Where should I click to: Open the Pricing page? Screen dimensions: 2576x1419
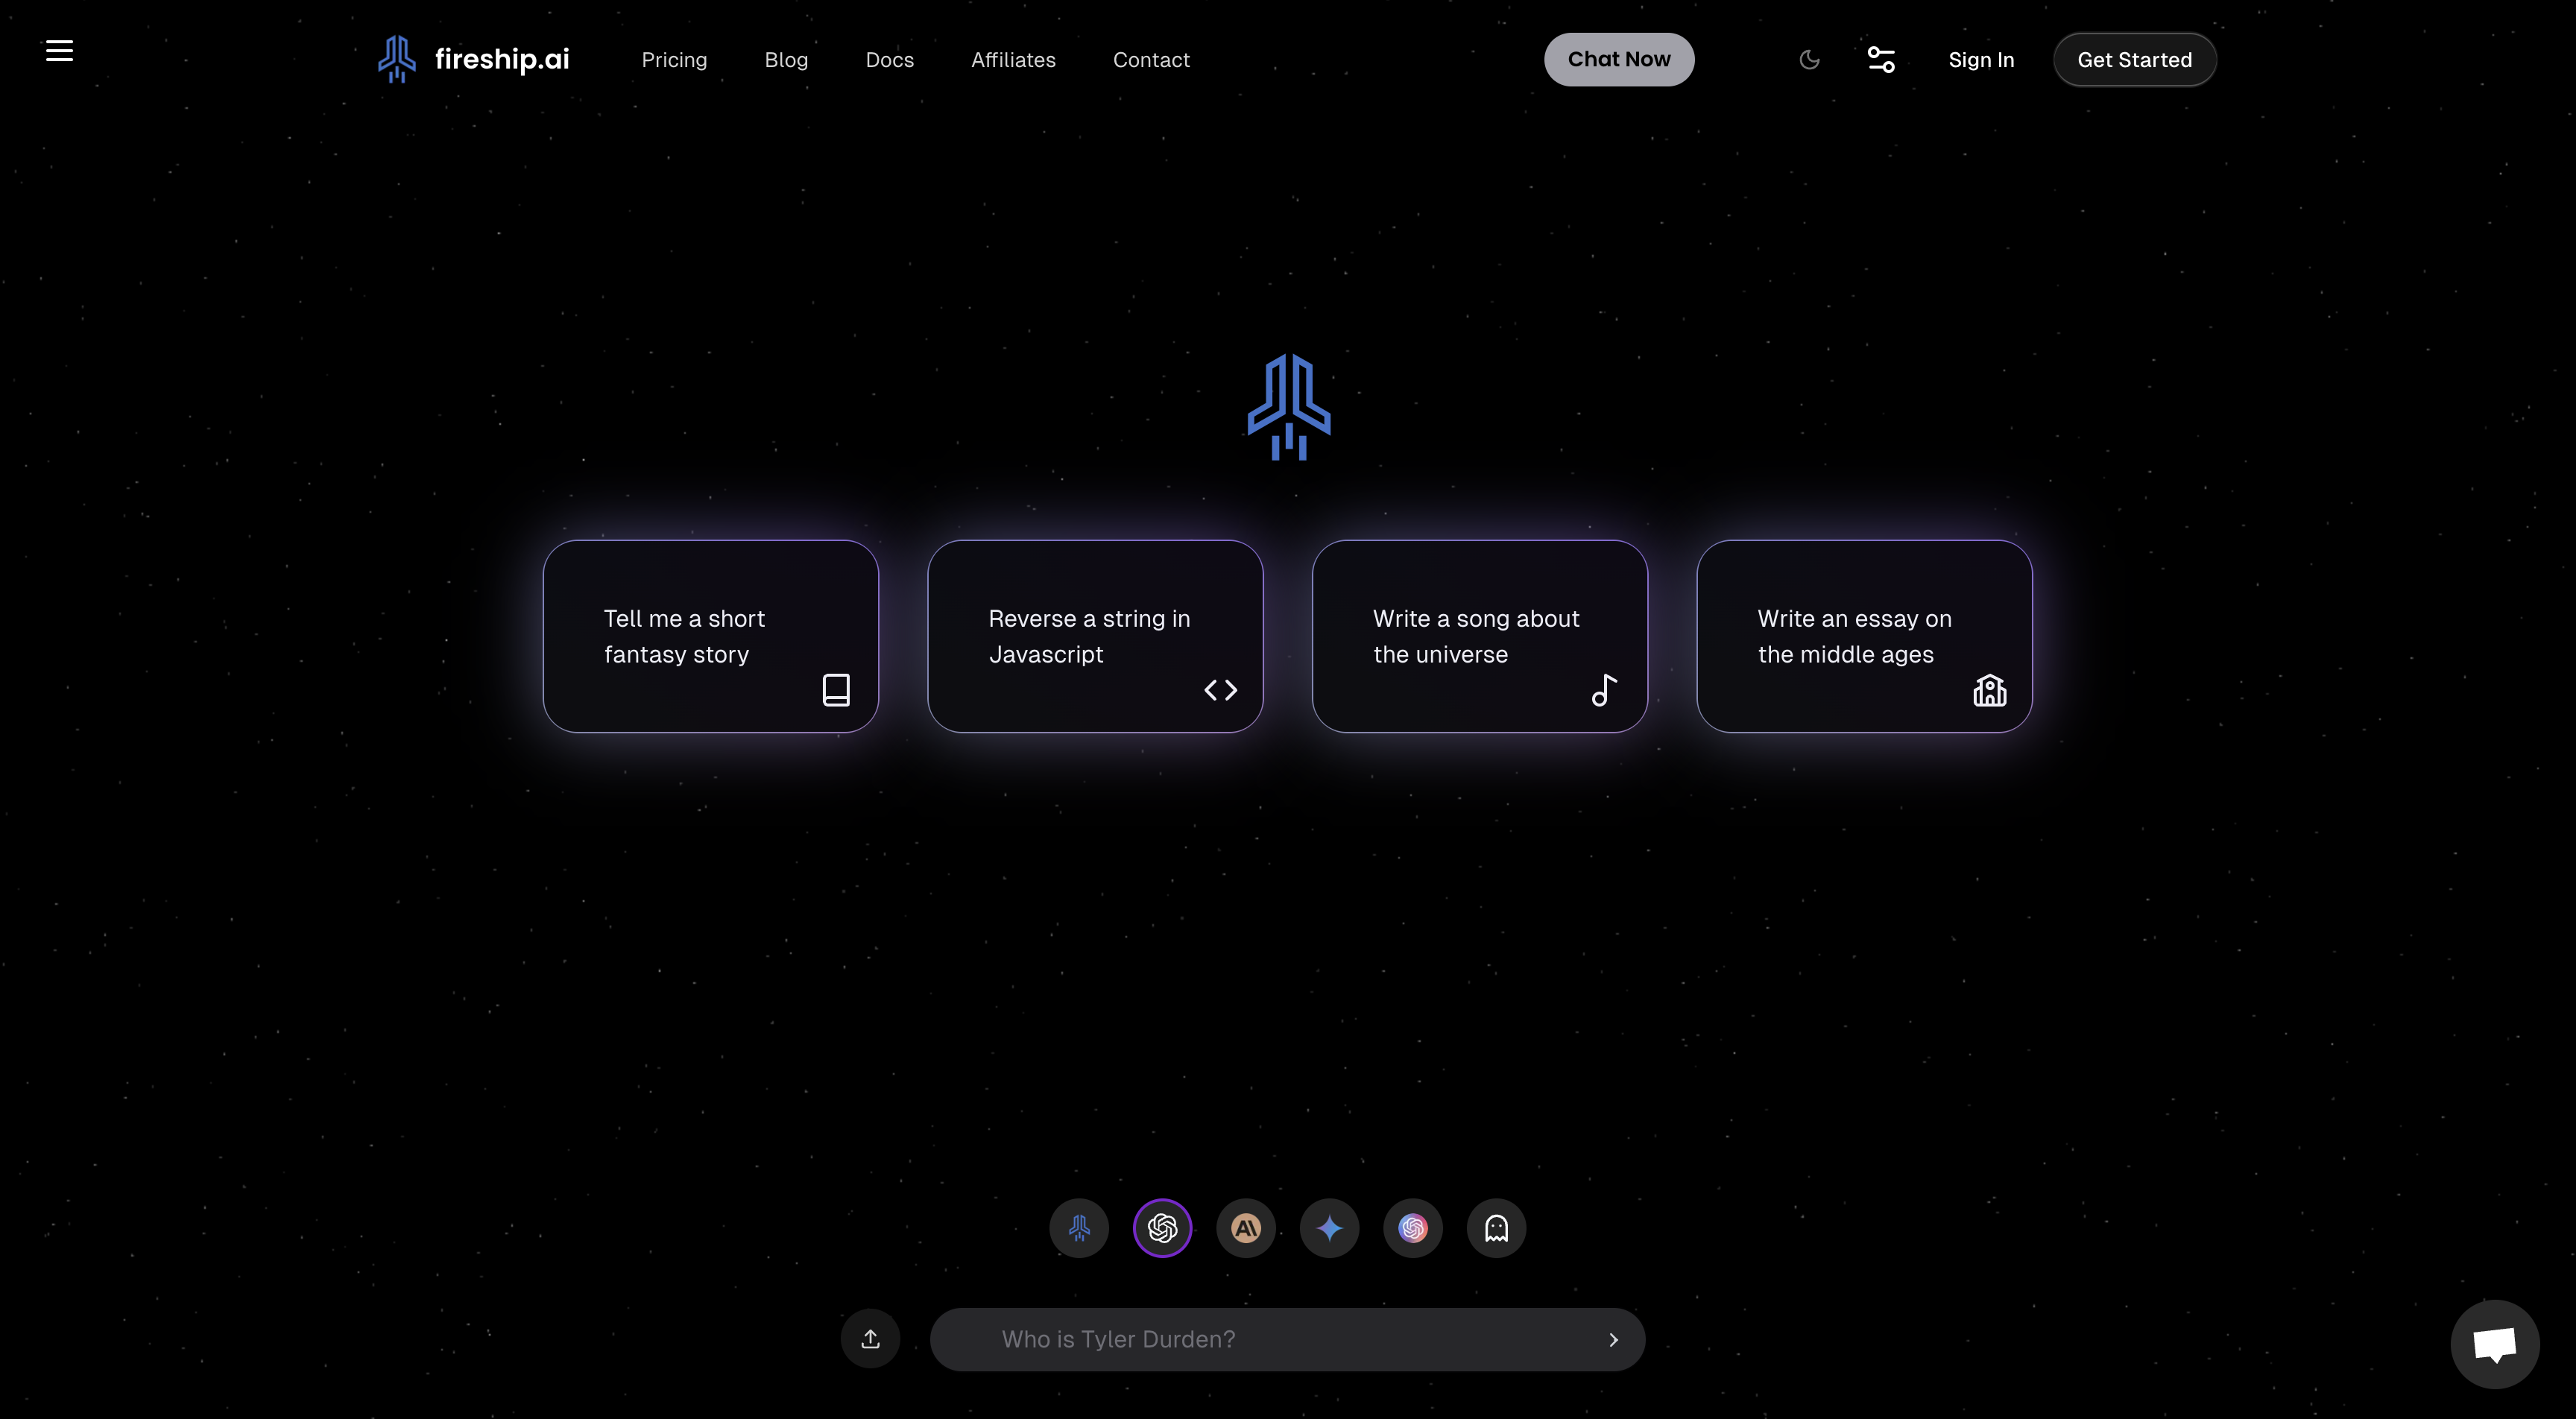[x=674, y=60]
